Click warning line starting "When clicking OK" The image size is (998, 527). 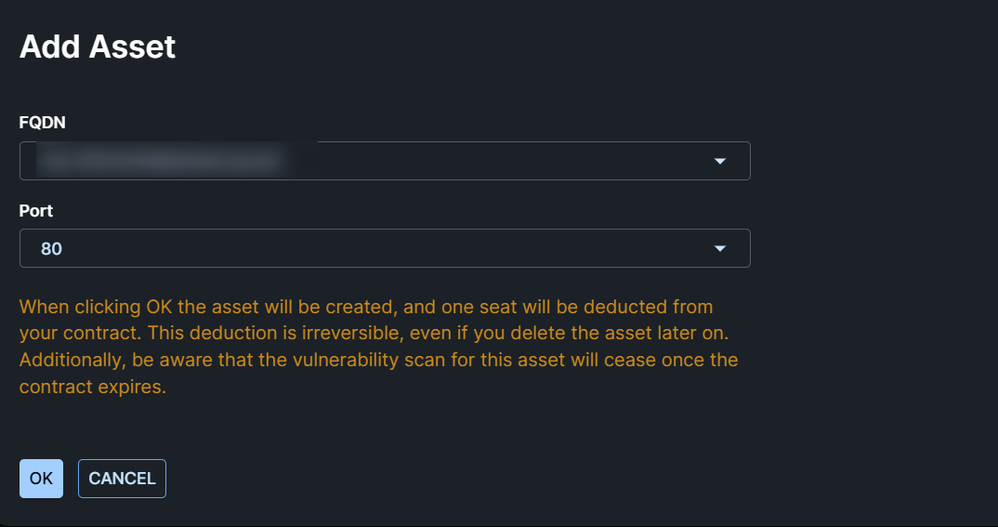366,306
